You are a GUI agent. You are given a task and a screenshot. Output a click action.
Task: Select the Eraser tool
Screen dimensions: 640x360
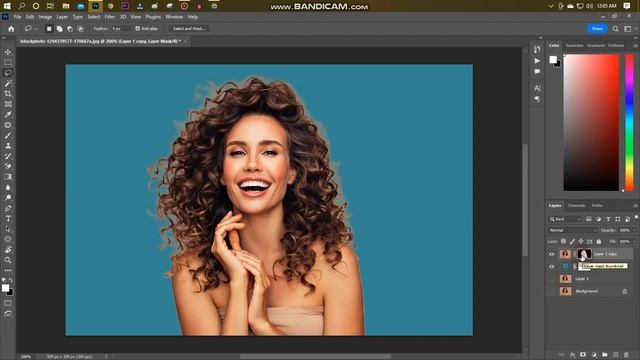[x=8, y=167]
